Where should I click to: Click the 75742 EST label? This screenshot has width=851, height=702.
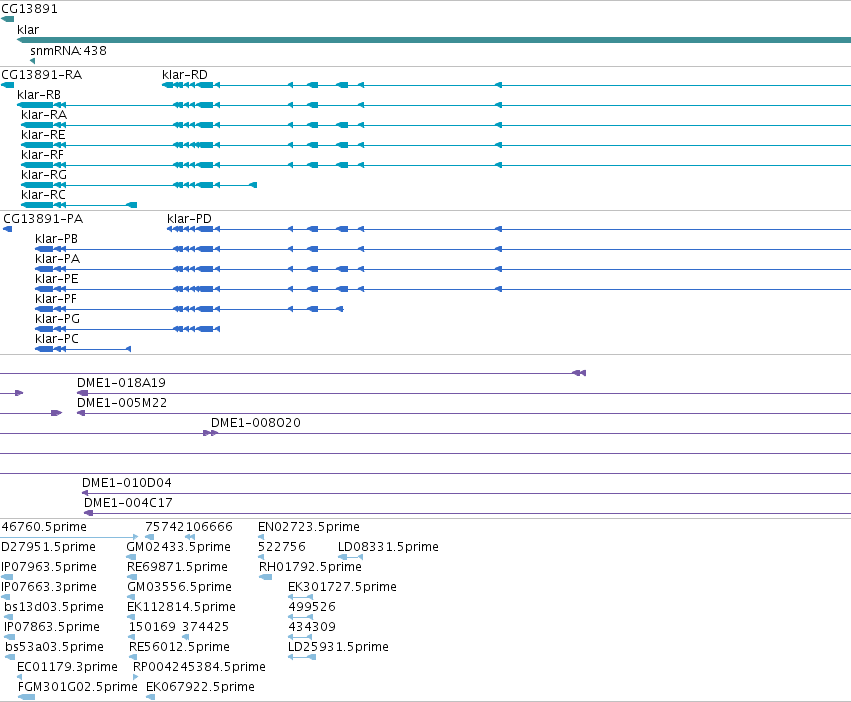(x=165, y=527)
